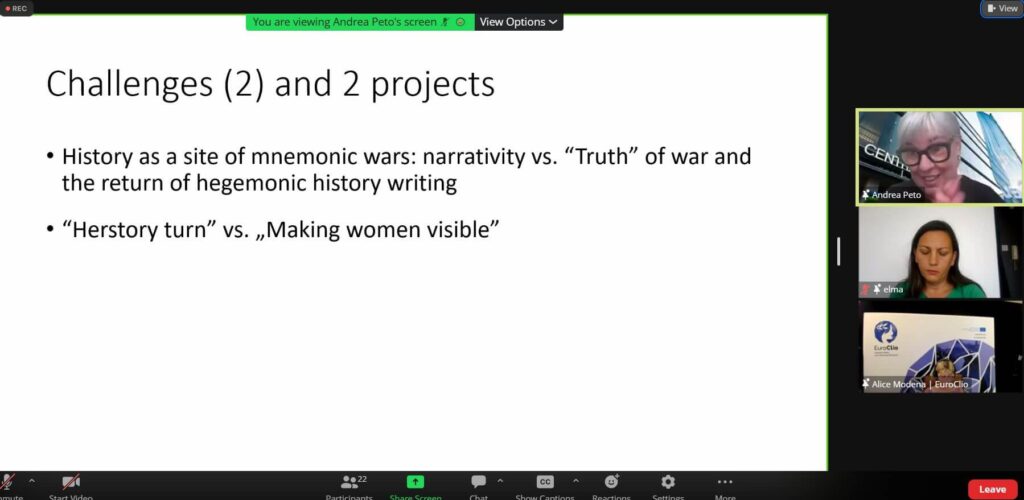Click the green Share Screen icon
Screen dimensions: 1024x500
(415, 482)
